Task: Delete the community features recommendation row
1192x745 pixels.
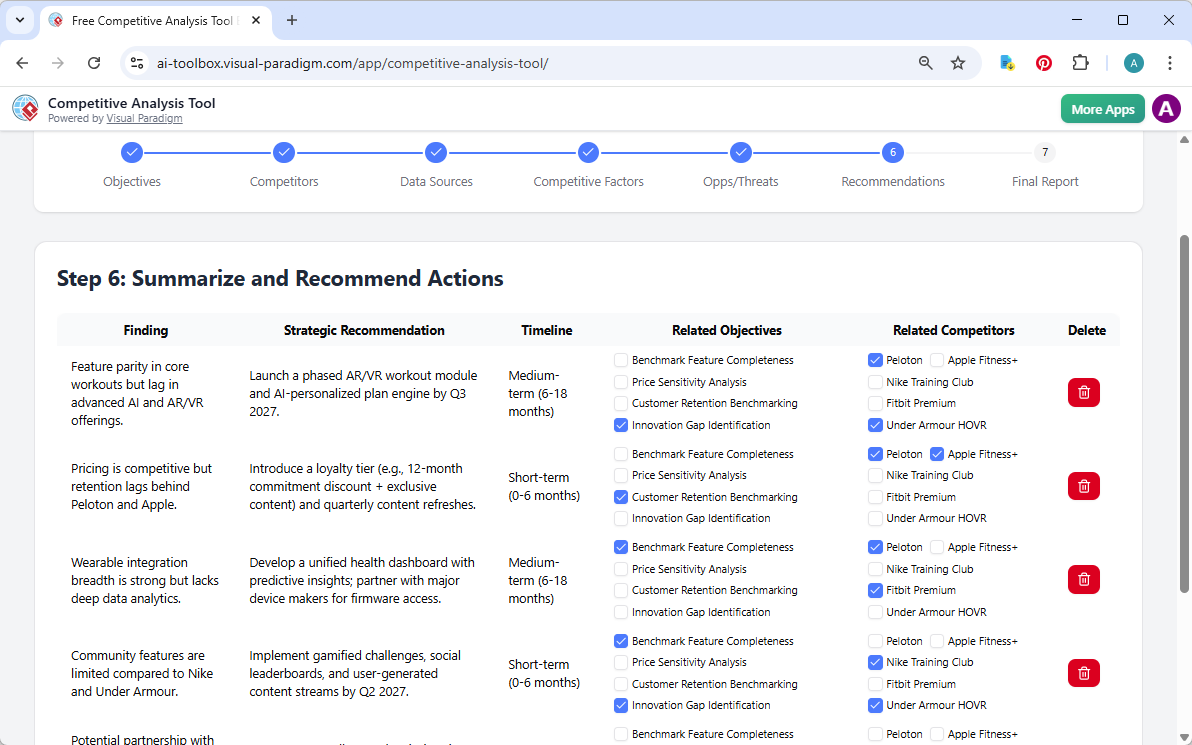Action: 1083,673
